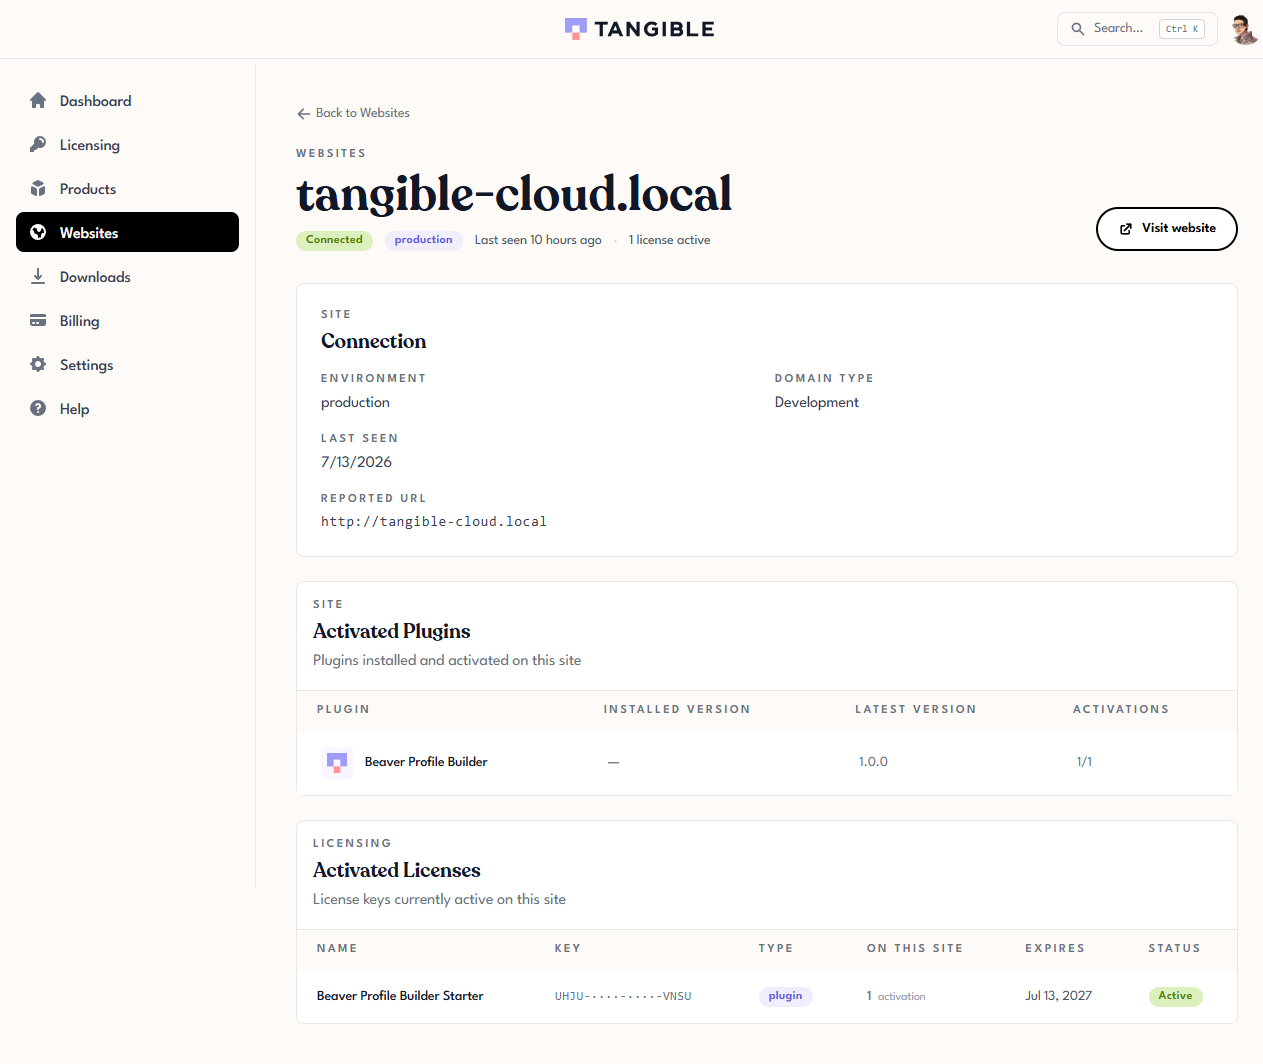Click the Licensing key icon
Screen dimensions: 1263x1064
point(38,144)
